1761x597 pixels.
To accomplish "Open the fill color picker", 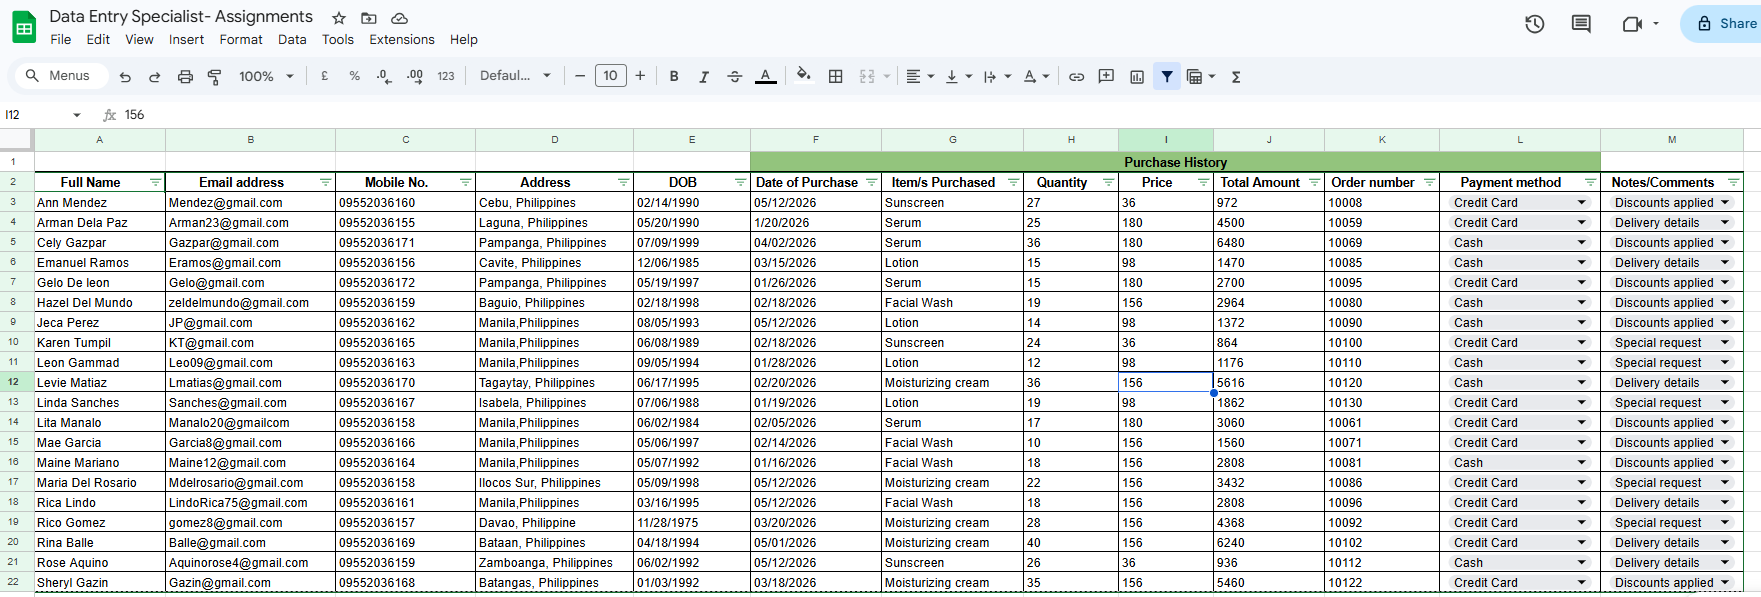I will pyautogui.click(x=803, y=75).
